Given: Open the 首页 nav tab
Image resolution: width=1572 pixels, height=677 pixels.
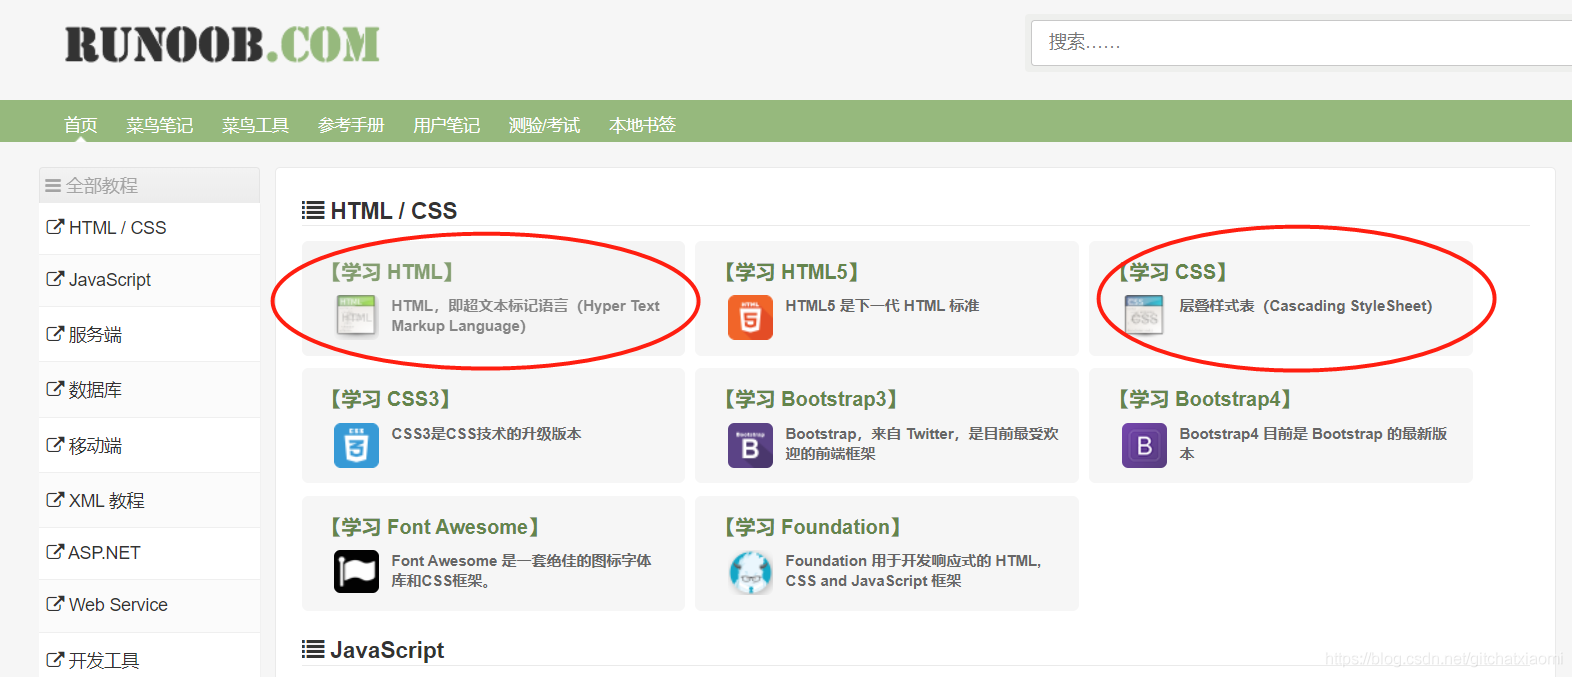Looking at the screenshot, I should (81, 125).
